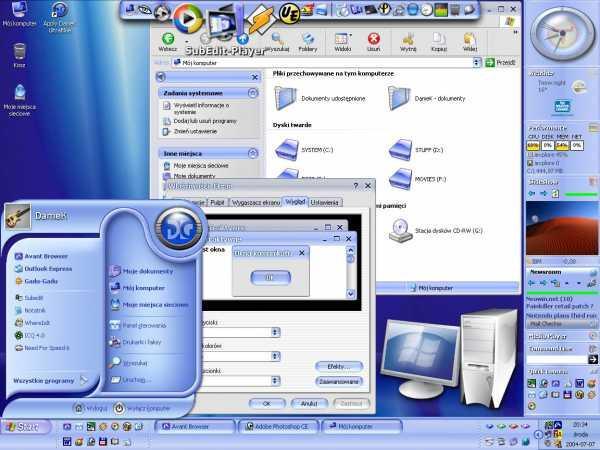The height and width of the screenshot is (450, 600).
Task: Open Moje dokumenty from Start menu
Action: [x=142, y=271]
